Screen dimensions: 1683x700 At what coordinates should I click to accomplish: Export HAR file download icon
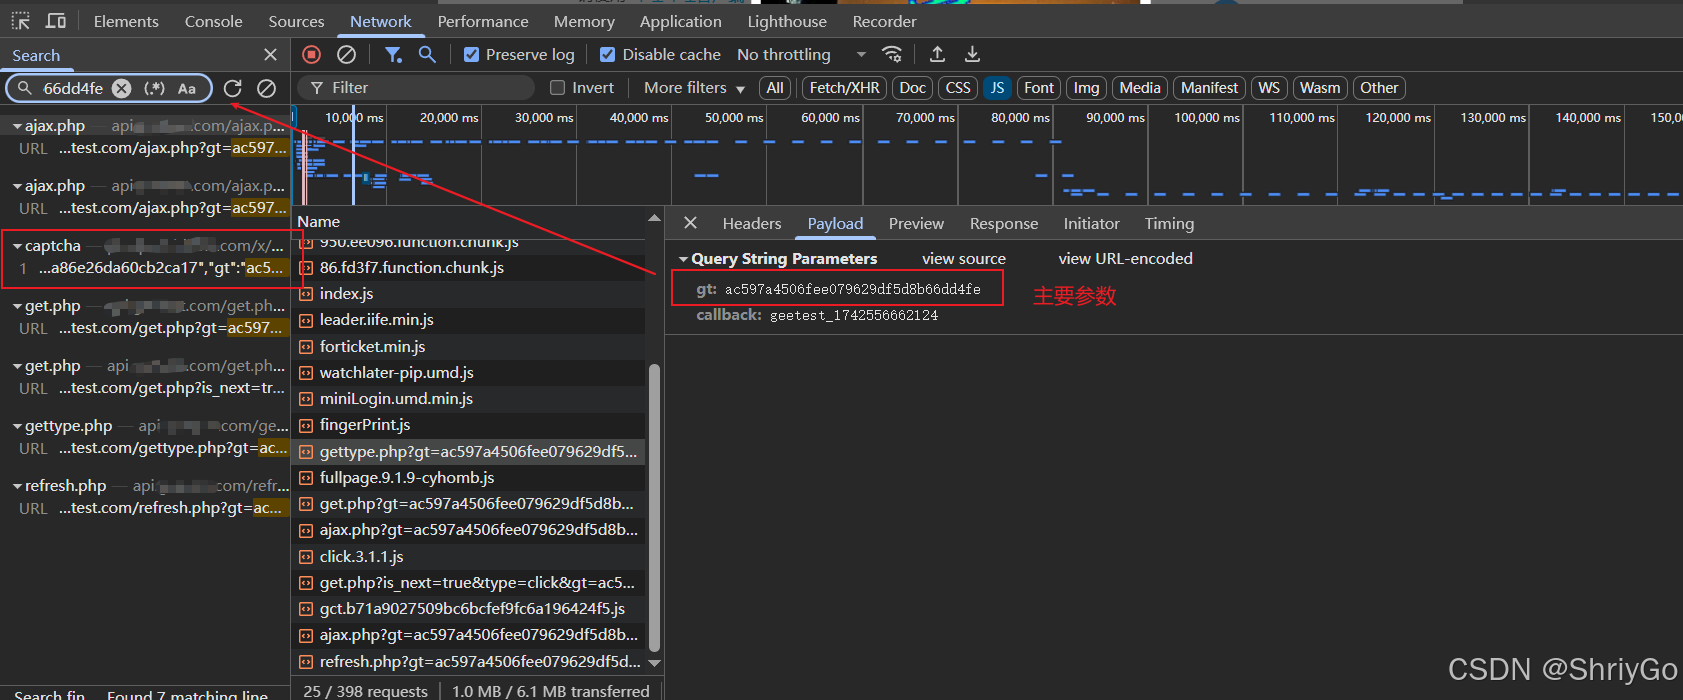tap(972, 54)
